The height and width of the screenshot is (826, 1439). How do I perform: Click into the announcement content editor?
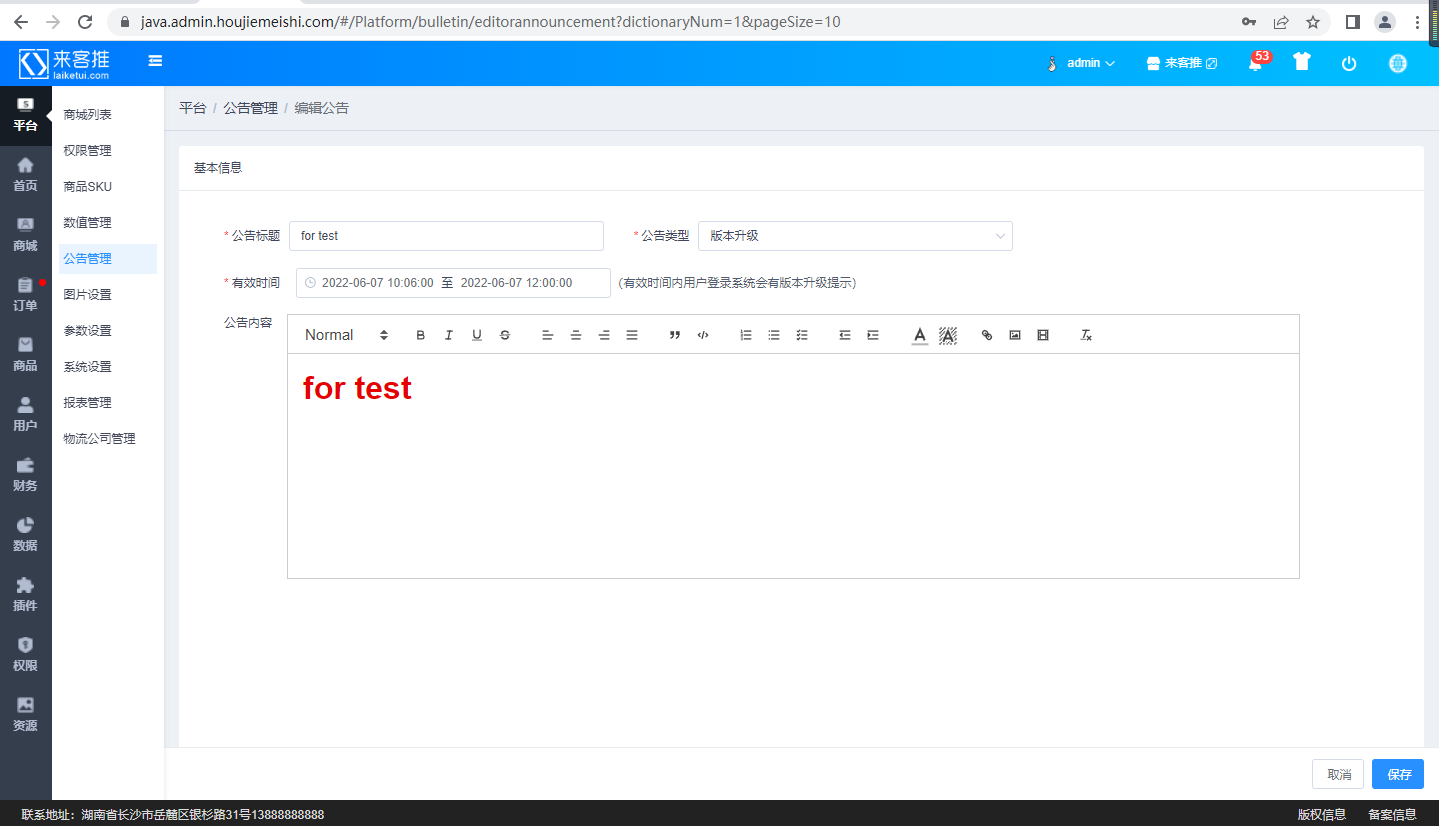793,466
